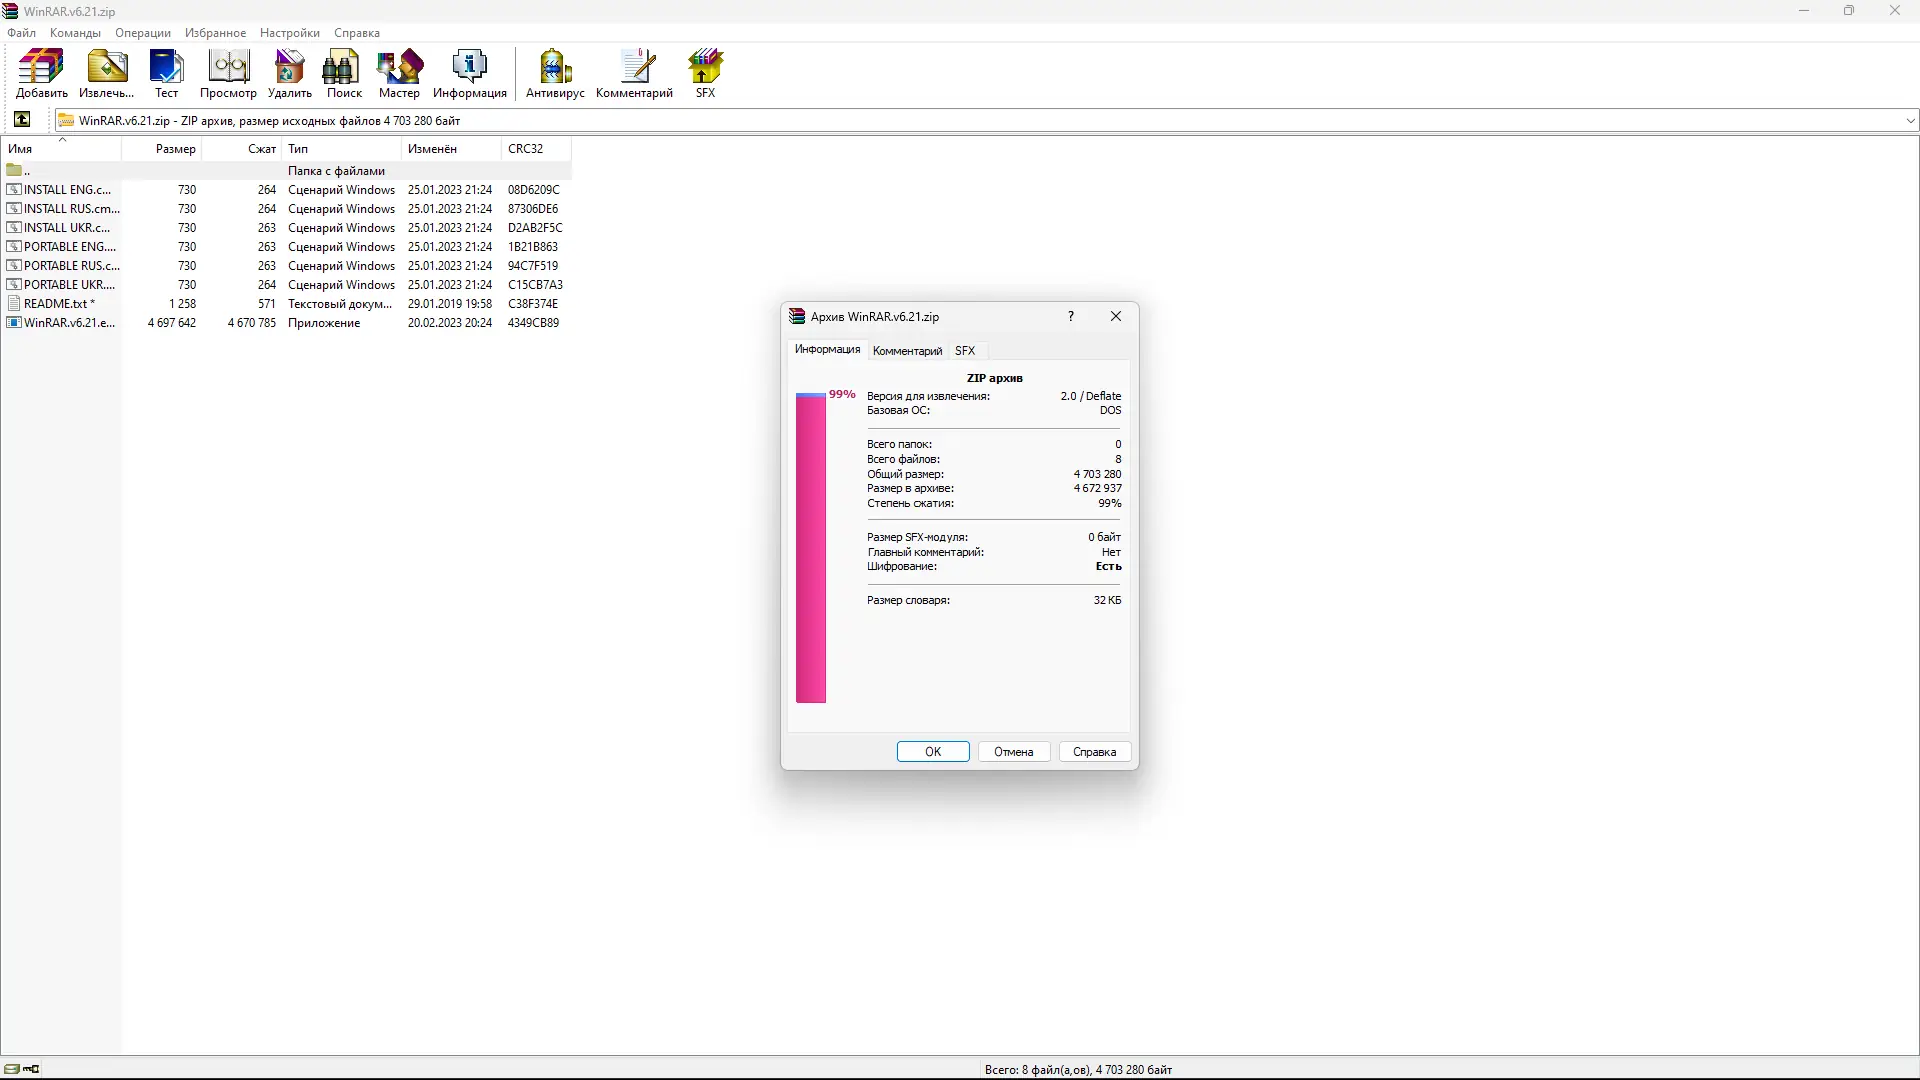Switch to the SFX dialog tab

(x=964, y=351)
